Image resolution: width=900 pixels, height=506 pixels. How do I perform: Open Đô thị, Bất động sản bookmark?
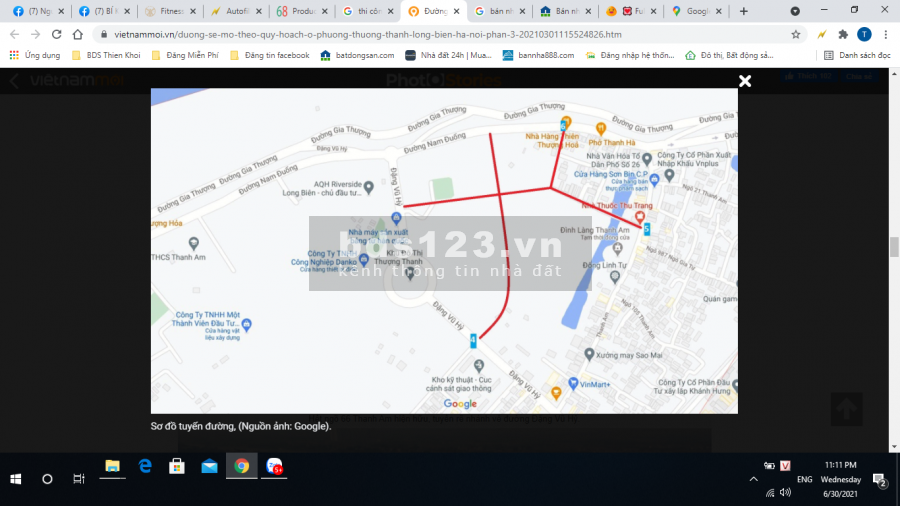coord(729,55)
